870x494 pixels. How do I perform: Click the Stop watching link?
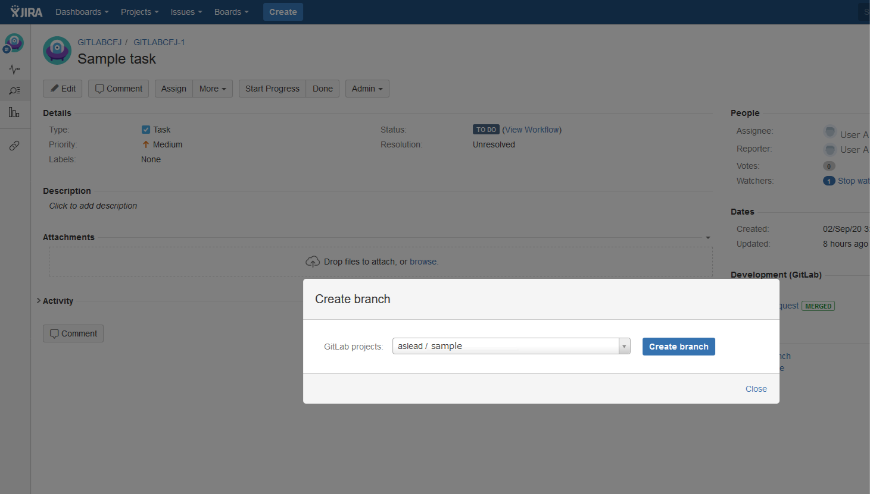[853, 181]
